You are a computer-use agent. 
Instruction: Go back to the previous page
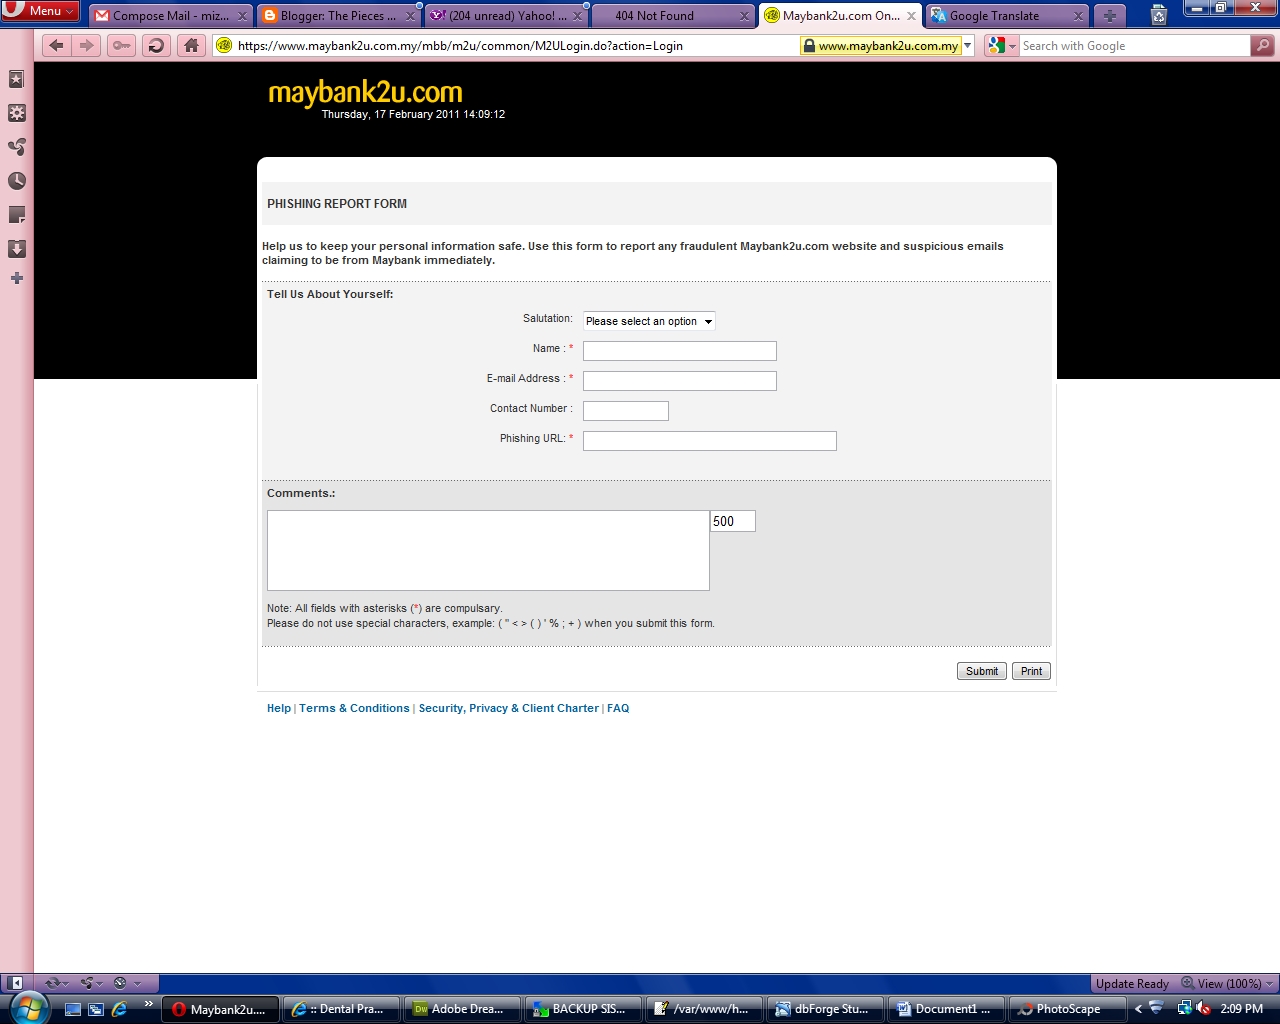(x=56, y=45)
